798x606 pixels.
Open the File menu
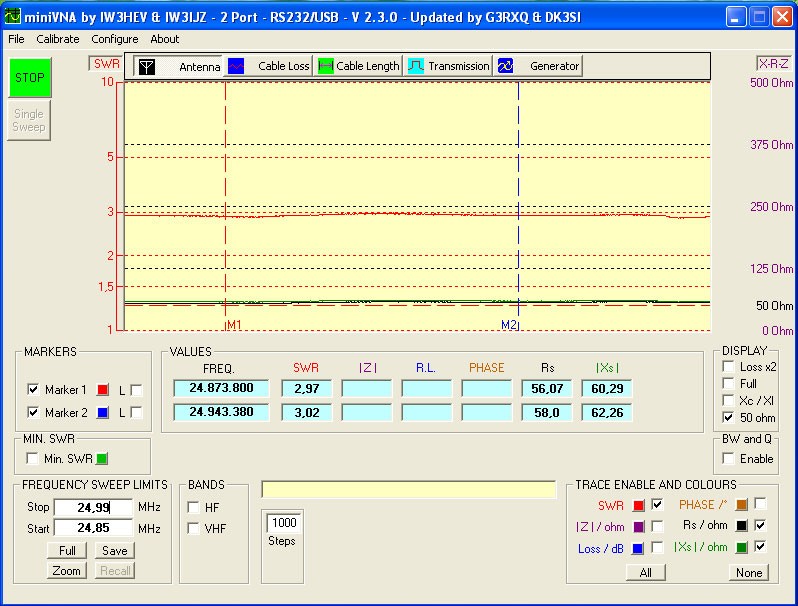point(16,39)
